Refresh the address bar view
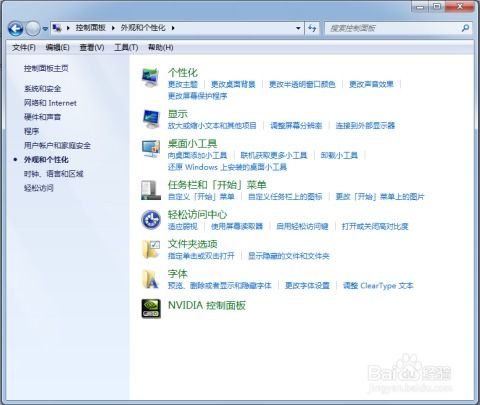Image resolution: width=480 pixels, height=405 pixels. [x=312, y=28]
